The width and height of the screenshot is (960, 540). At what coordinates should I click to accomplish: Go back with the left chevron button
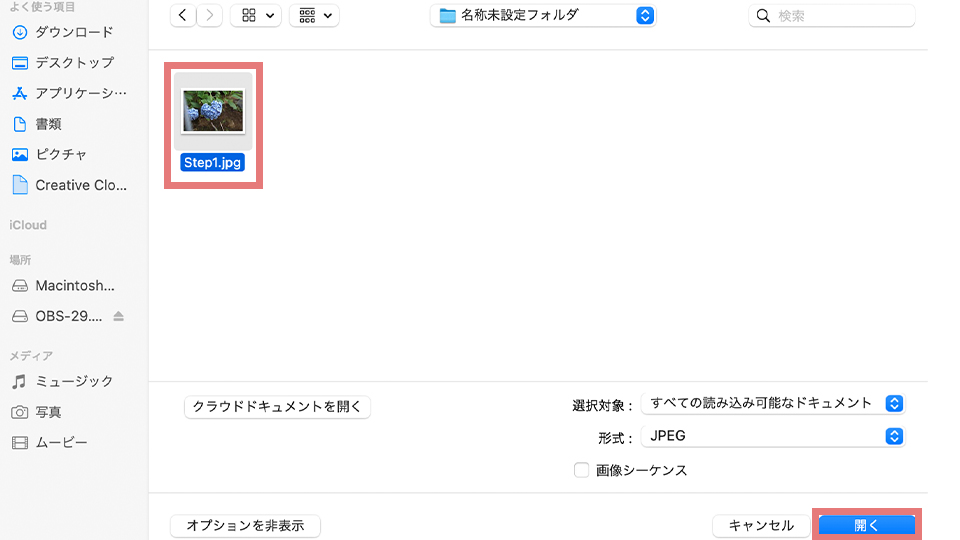(182, 15)
